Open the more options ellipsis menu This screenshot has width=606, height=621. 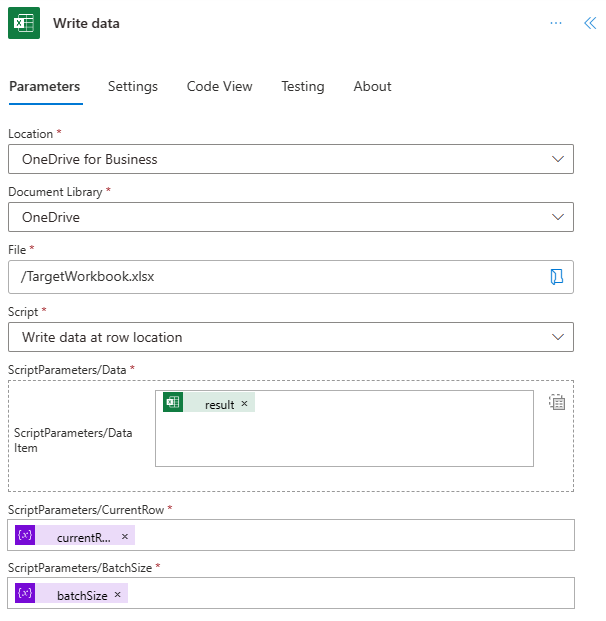point(556,23)
